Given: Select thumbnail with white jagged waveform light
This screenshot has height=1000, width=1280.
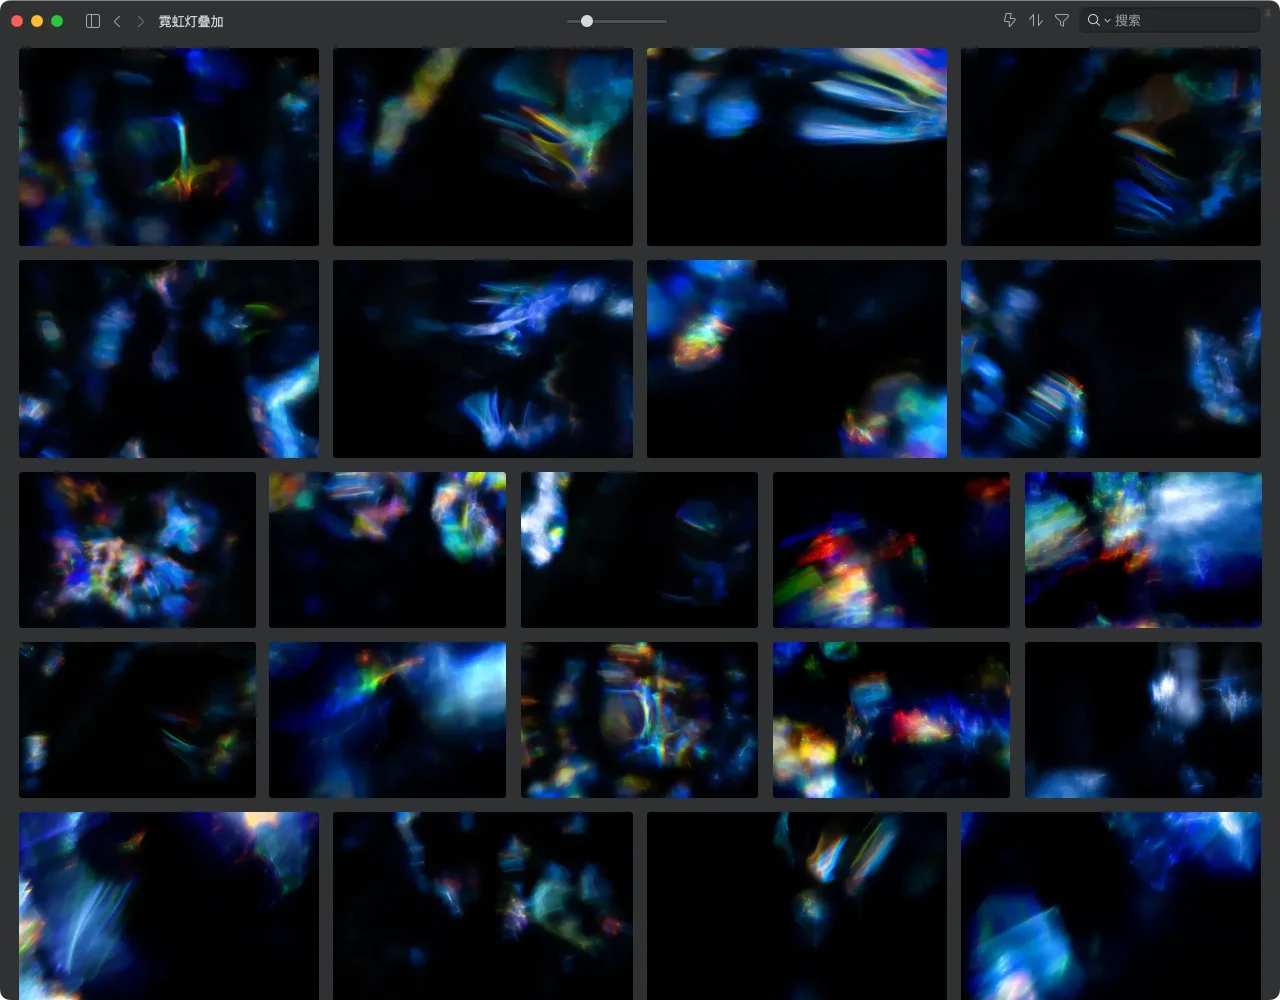Looking at the screenshot, I should pyautogui.click(x=1143, y=720).
